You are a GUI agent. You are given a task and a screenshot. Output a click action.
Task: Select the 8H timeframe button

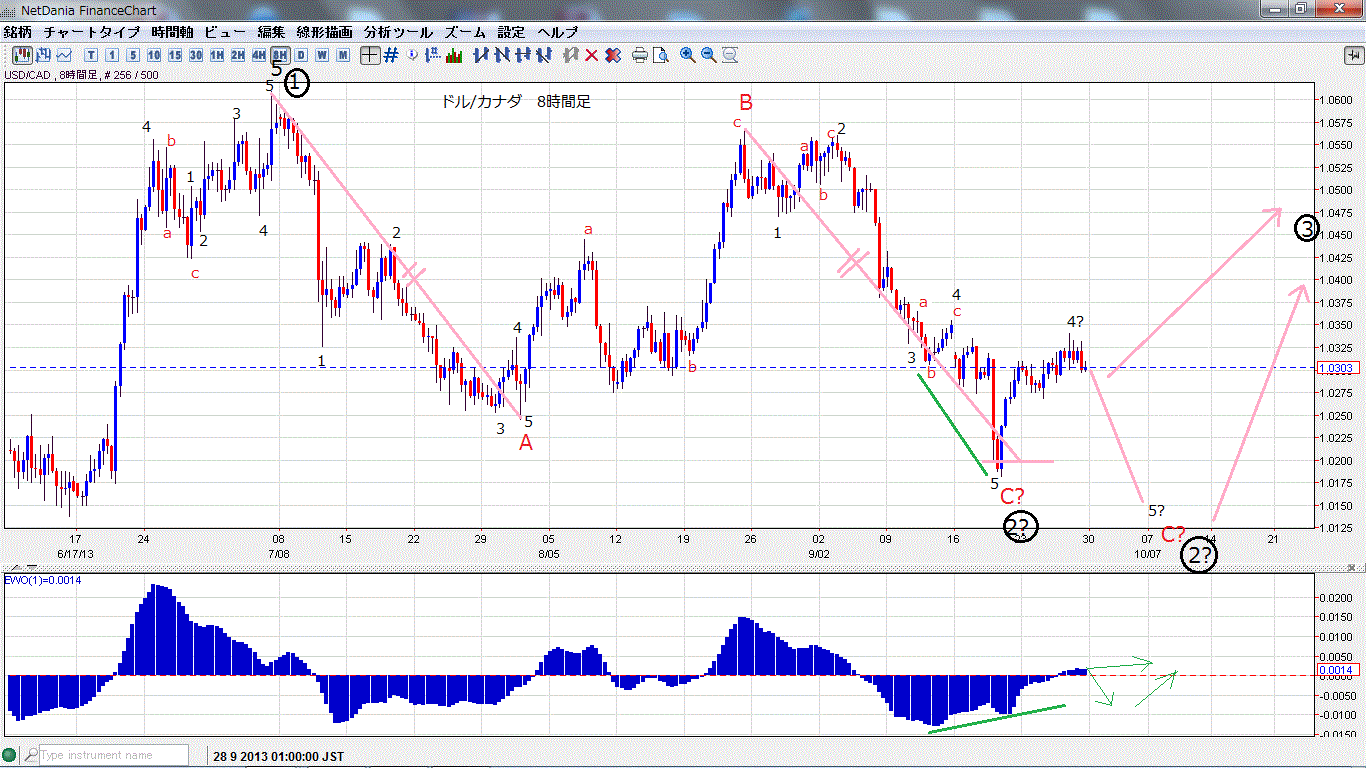(x=280, y=55)
